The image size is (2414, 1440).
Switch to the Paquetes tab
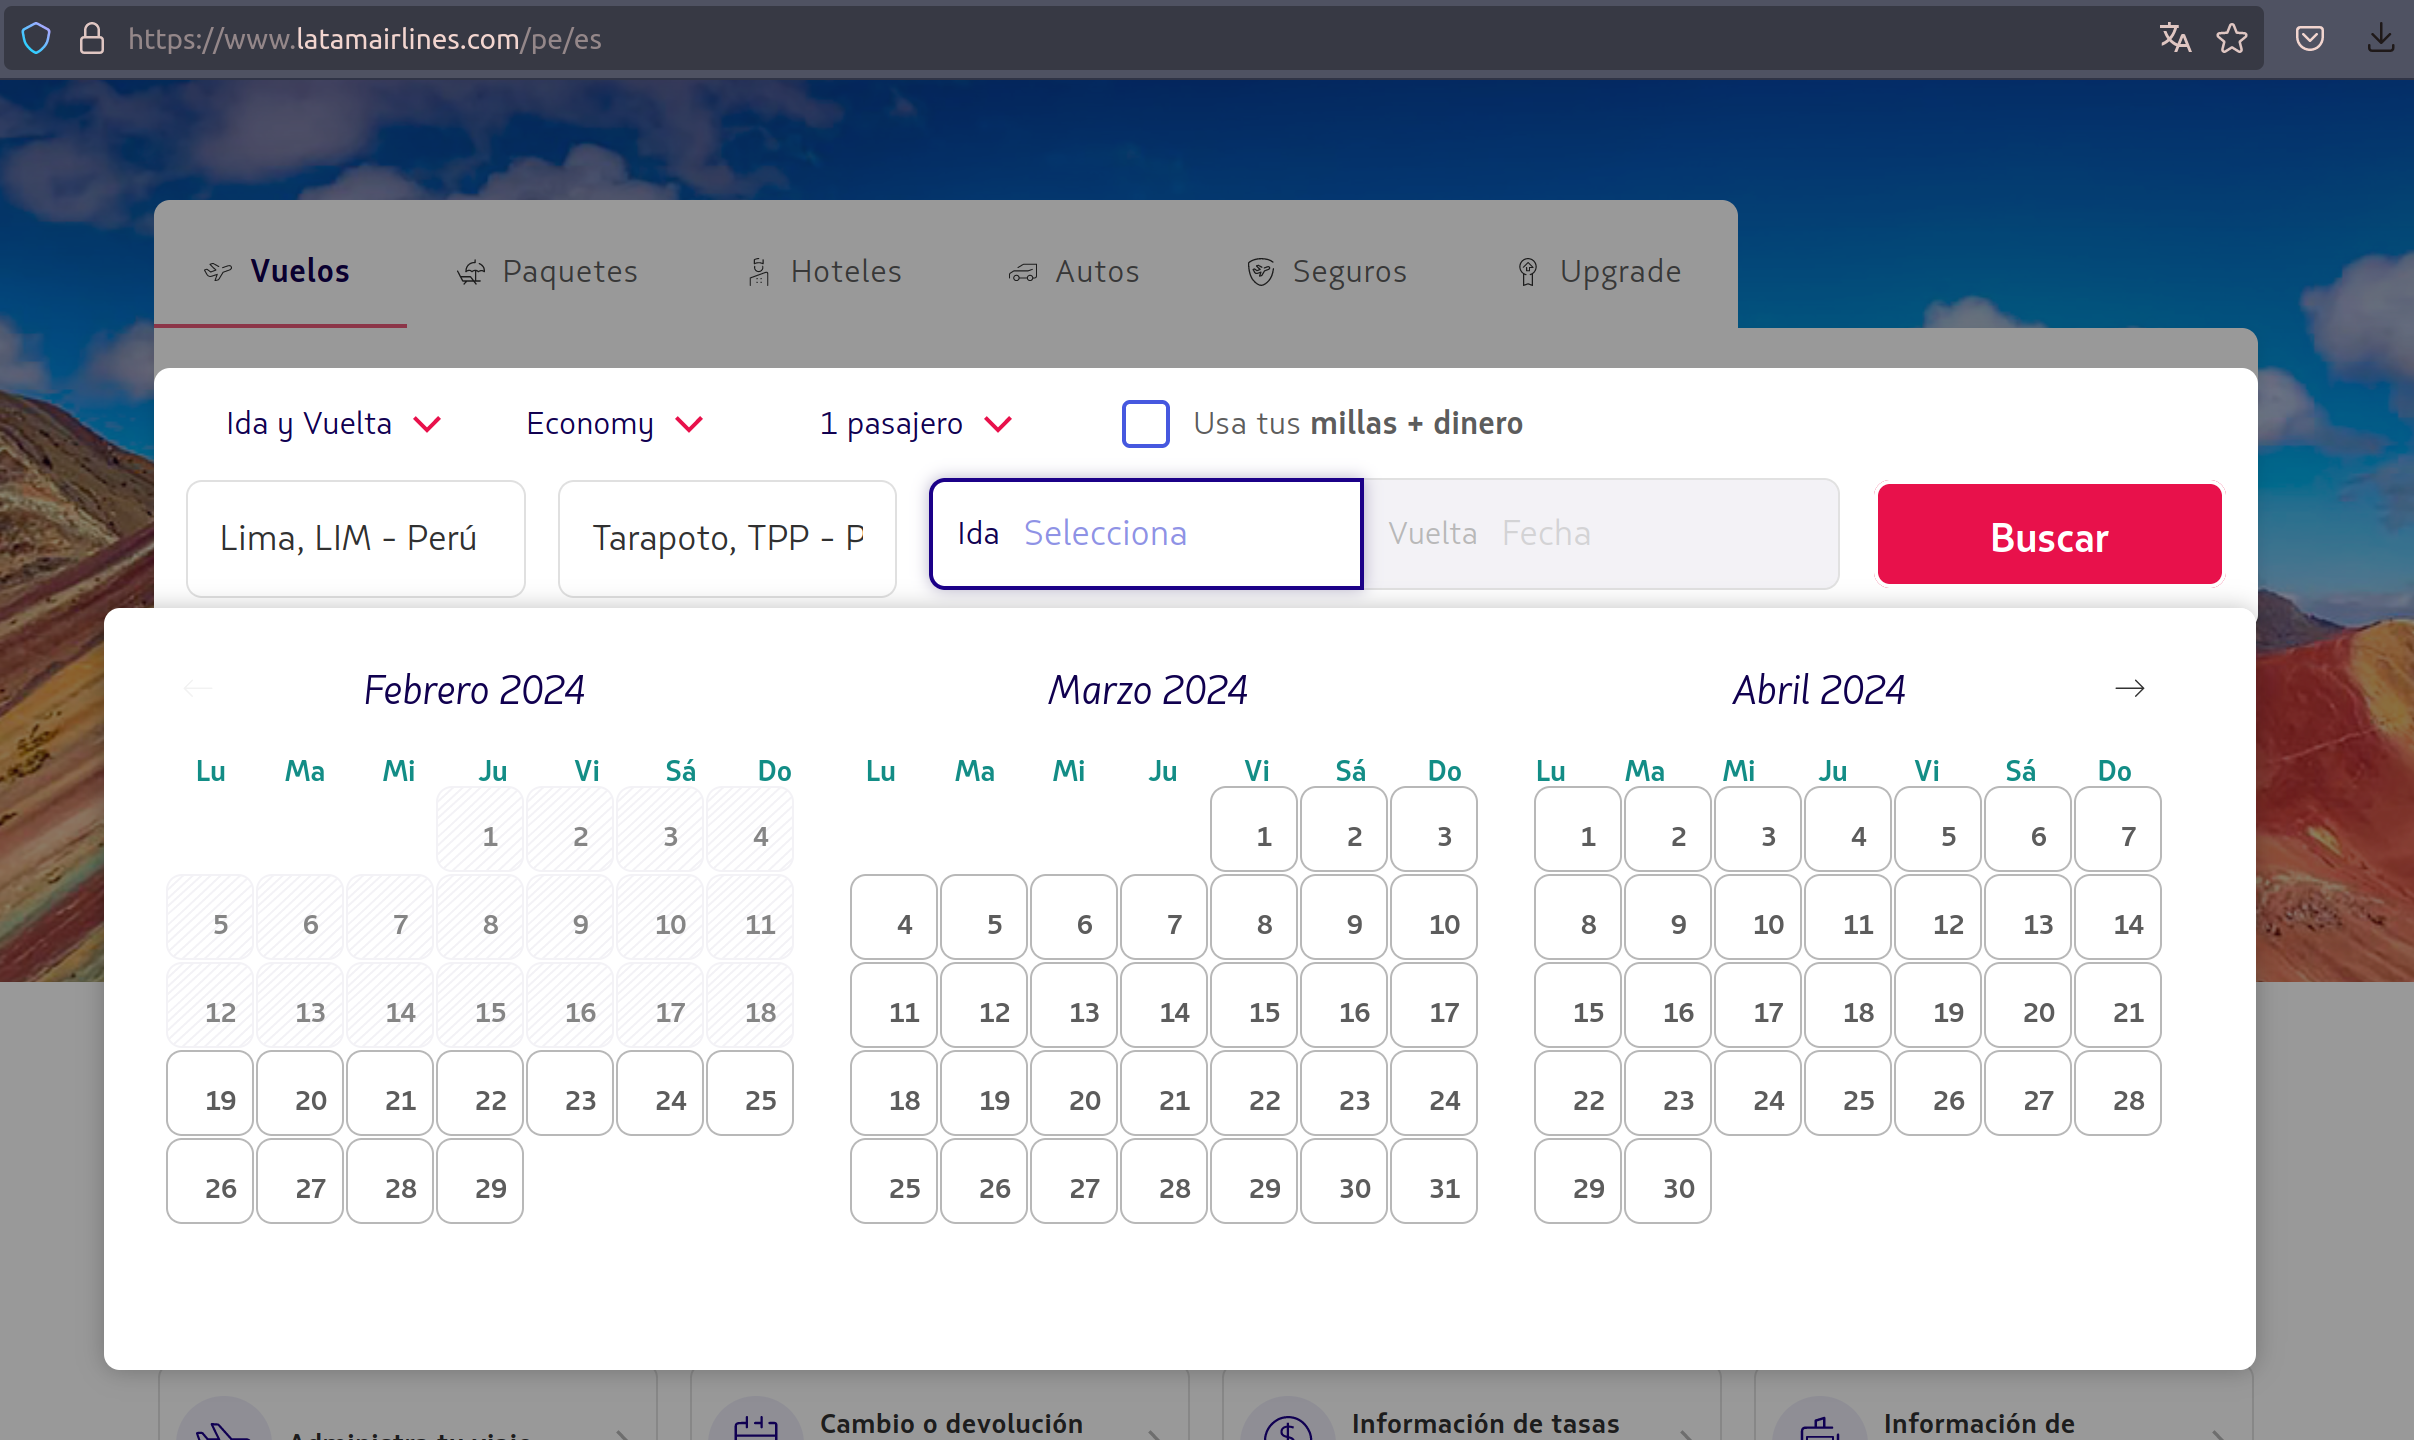[x=547, y=272]
